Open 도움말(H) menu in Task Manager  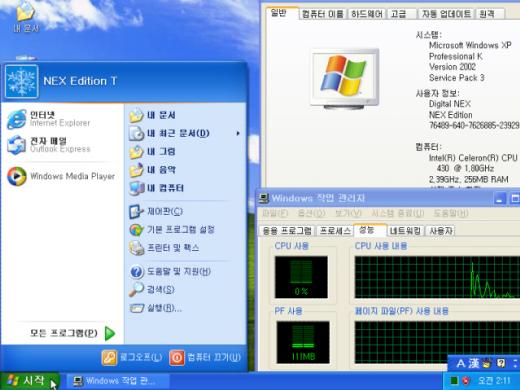[451, 213]
